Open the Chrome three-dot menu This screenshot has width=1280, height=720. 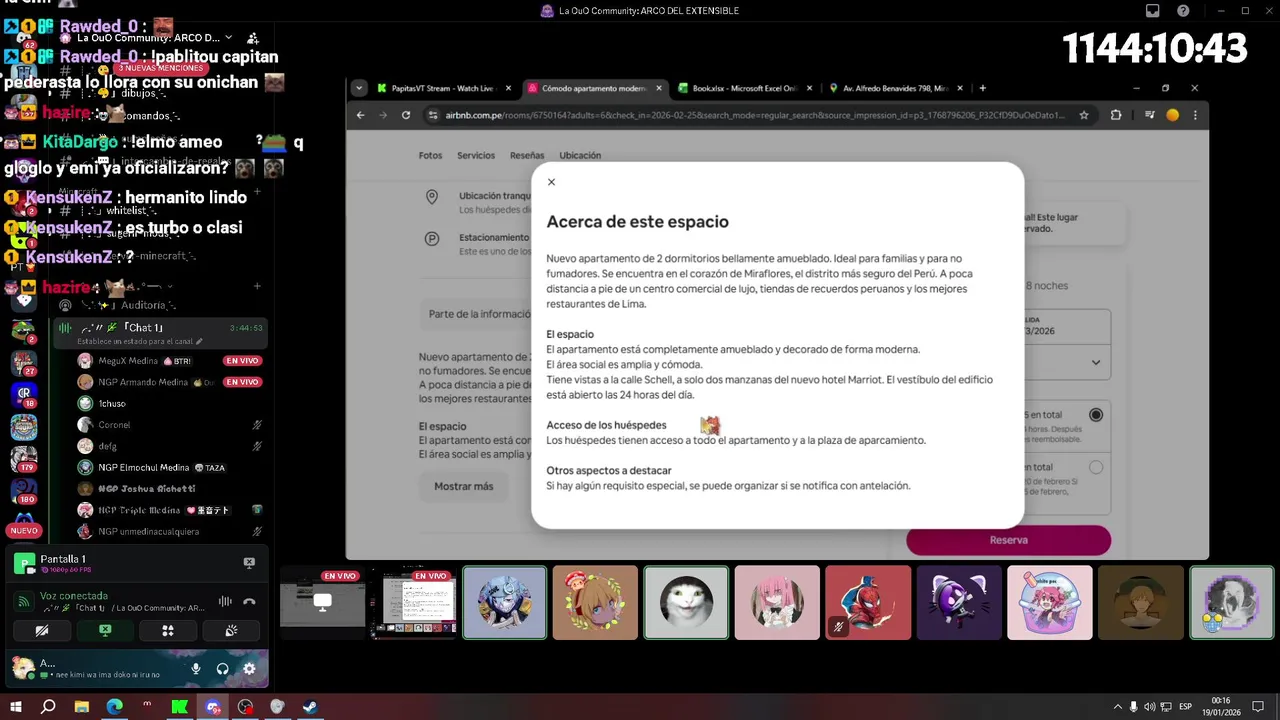click(1195, 115)
